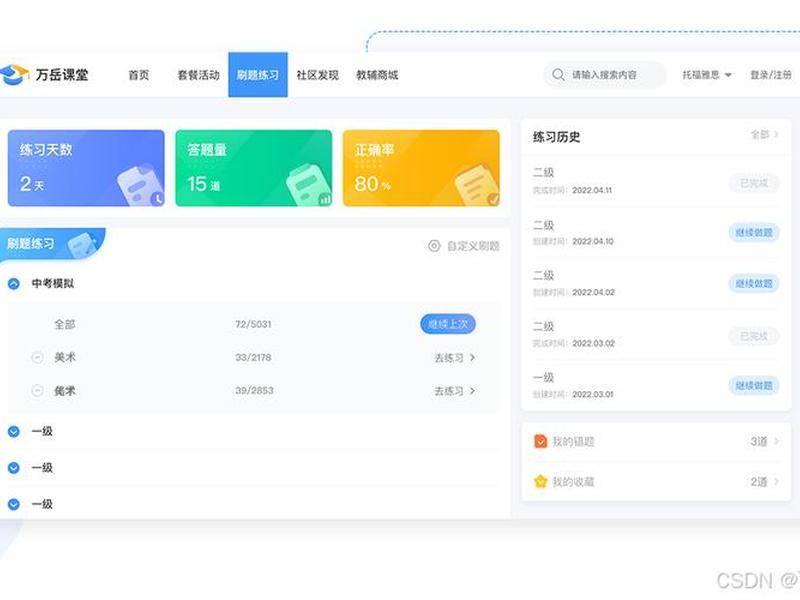This screenshot has width=800, height=600.
Task: Click 继续做题 for 2022.04.10 entry
Action: click(x=754, y=233)
